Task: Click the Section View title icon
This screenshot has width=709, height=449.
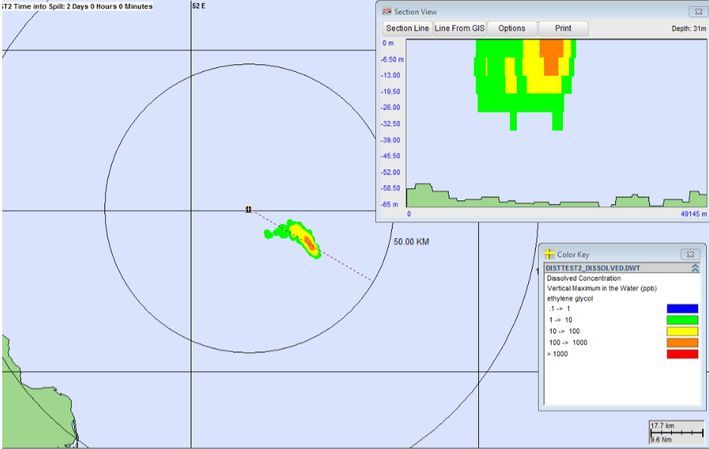Action: point(387,10)
